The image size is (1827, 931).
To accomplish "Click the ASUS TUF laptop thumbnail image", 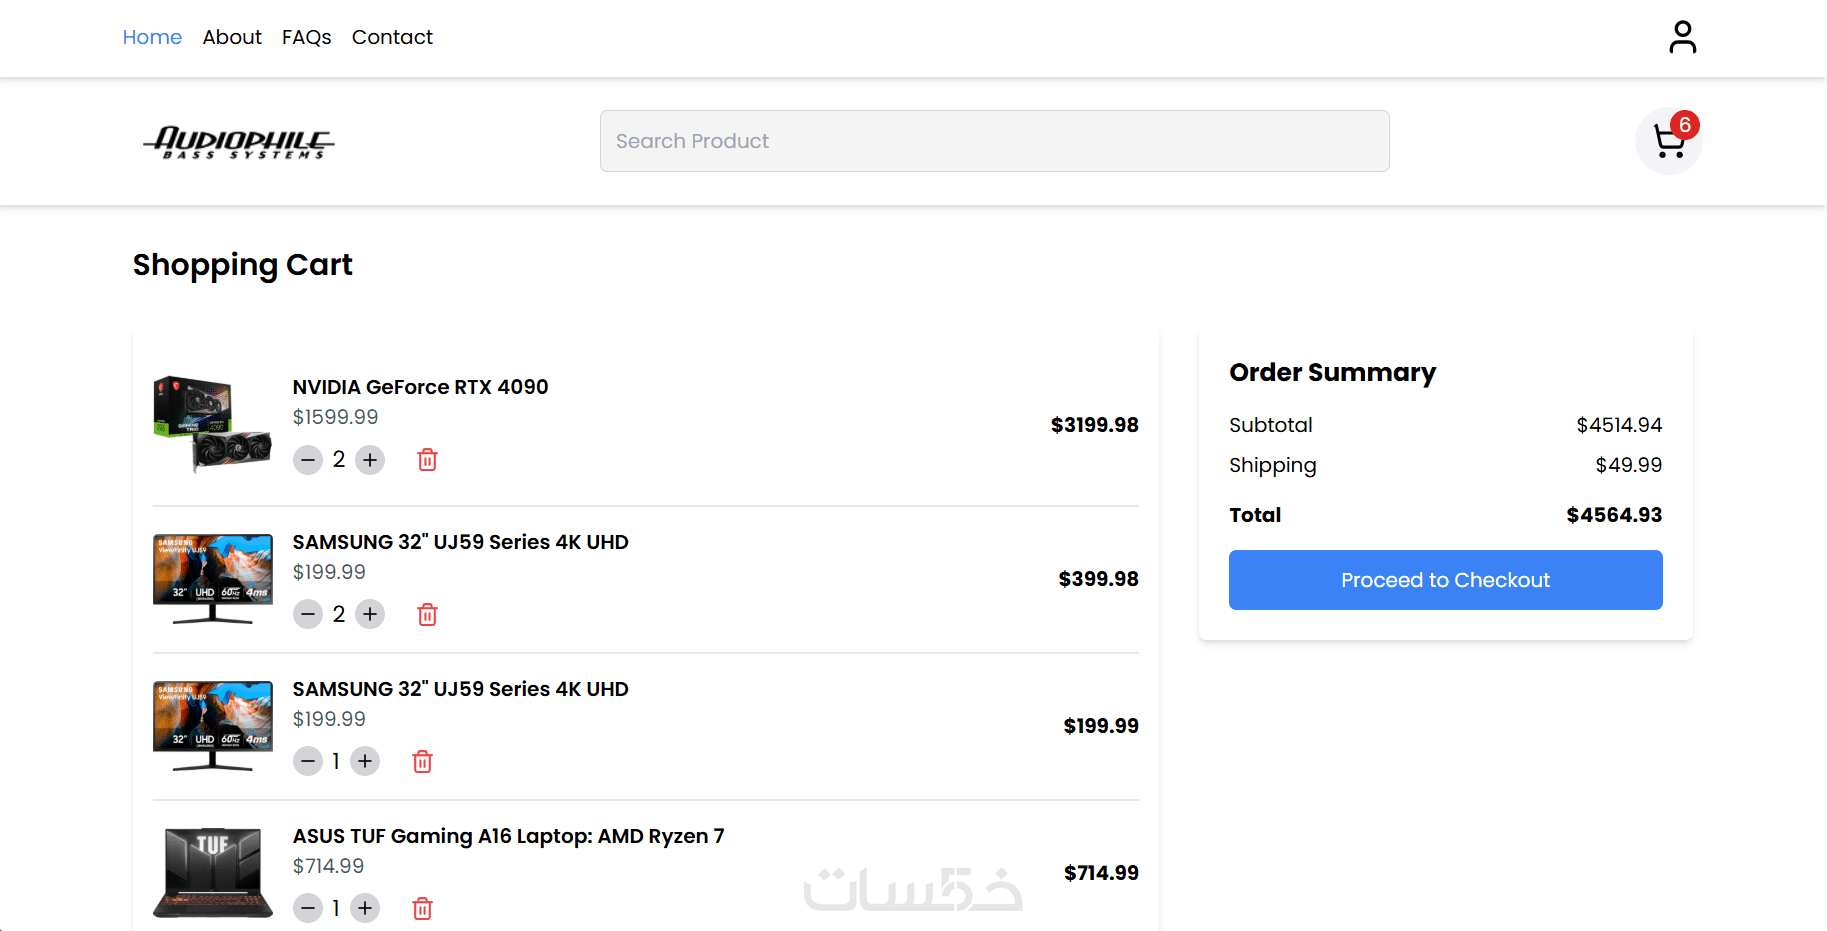I will point(212,872).
